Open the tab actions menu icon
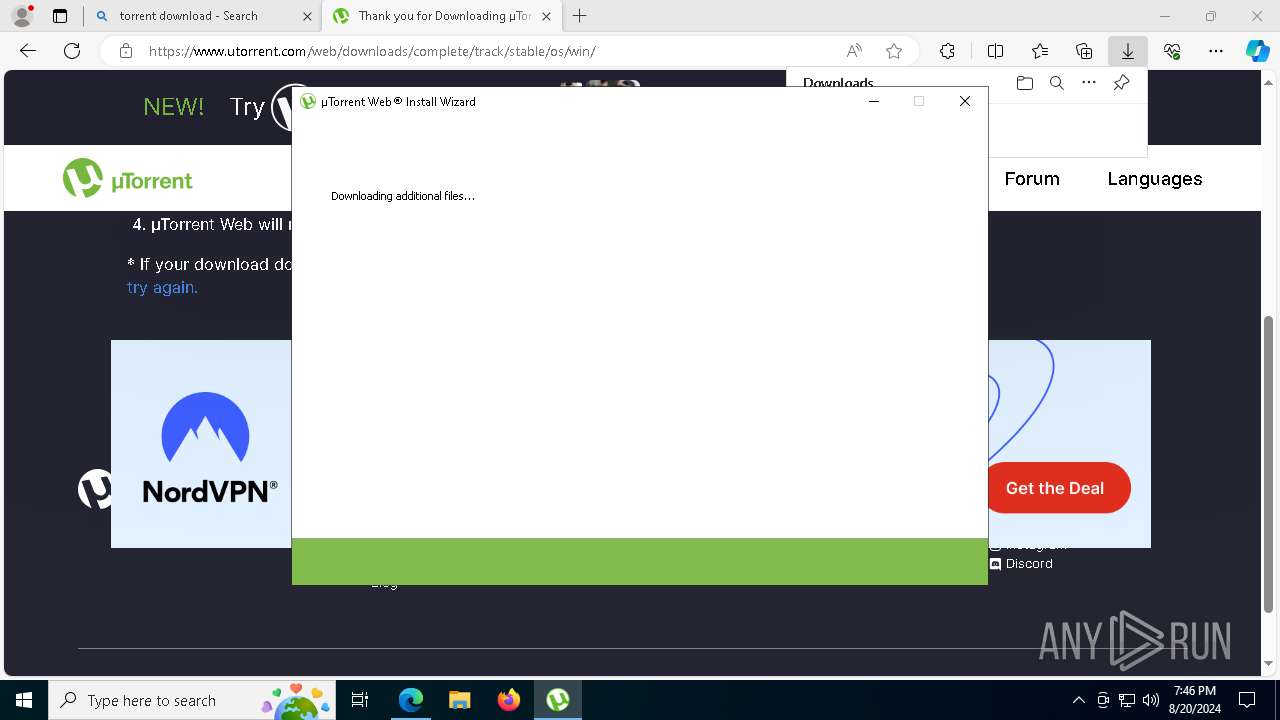Viewport: 1280px width, 720px height. tap(60, 16)
